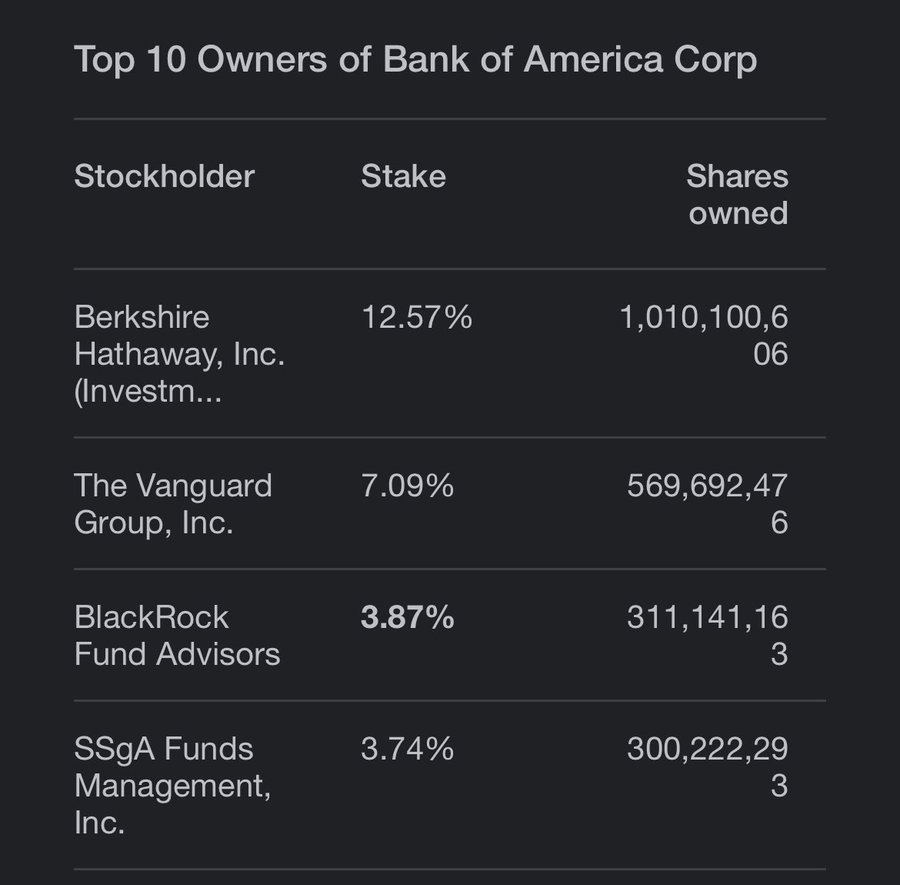Expand the truncated (Investm... text
This screenshot has width=900, height=885.
(x=148, y=392)
